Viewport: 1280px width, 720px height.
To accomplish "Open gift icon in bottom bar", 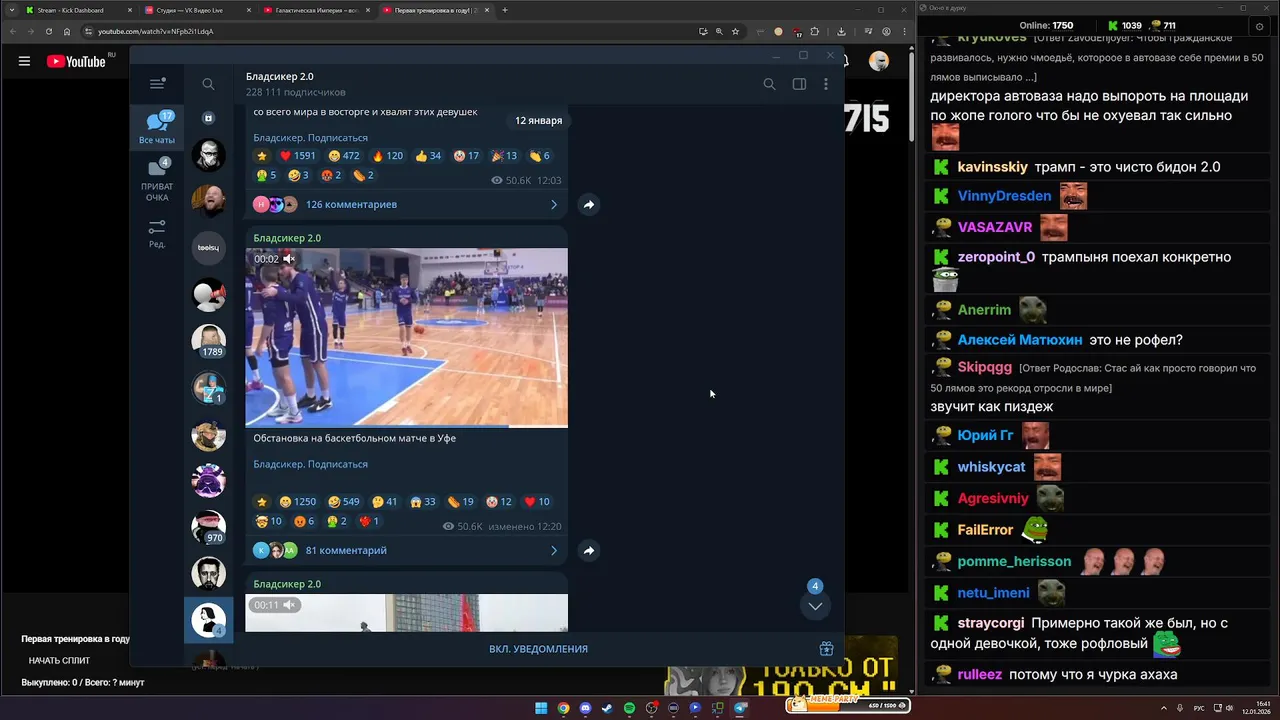I will tap(826, 649).
